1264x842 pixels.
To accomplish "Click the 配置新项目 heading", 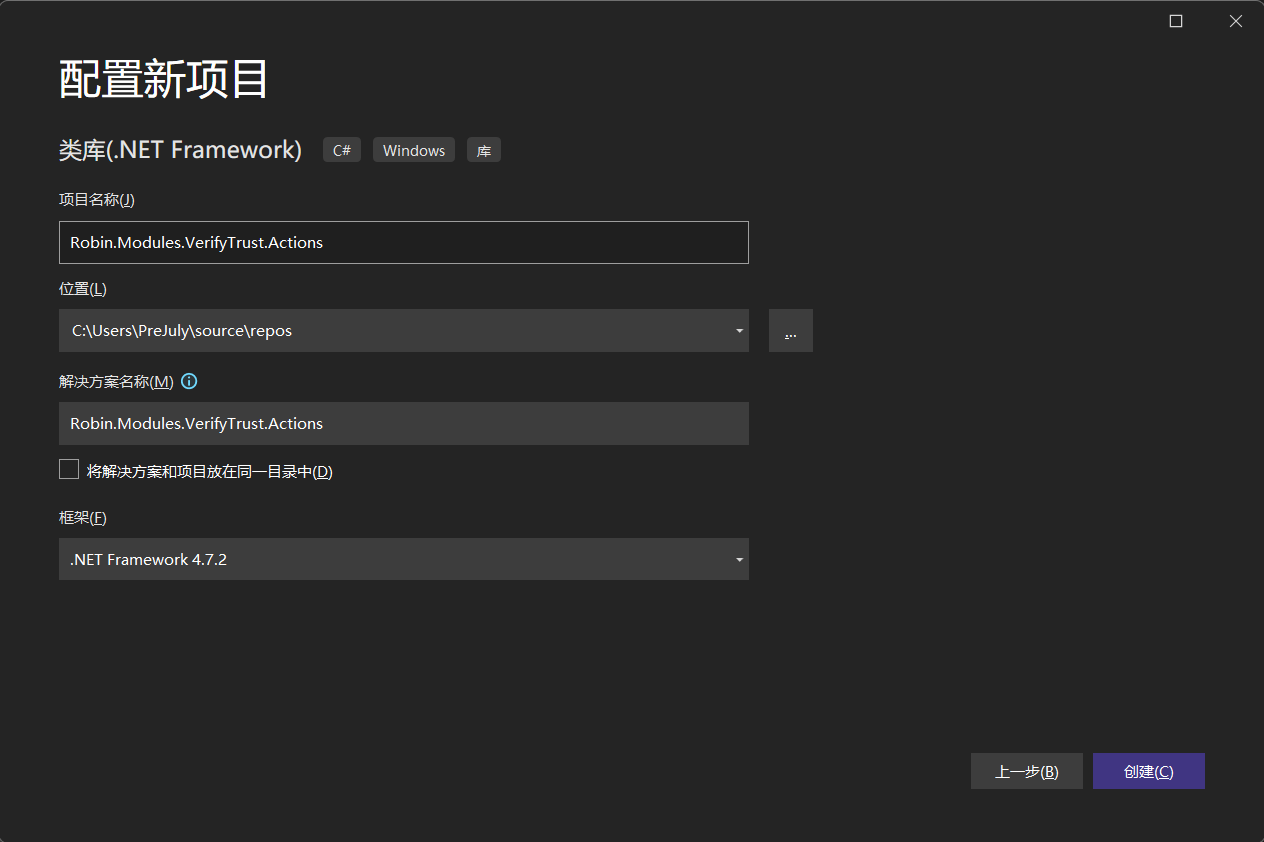I will pyautogui.click(x=163, y=79).
